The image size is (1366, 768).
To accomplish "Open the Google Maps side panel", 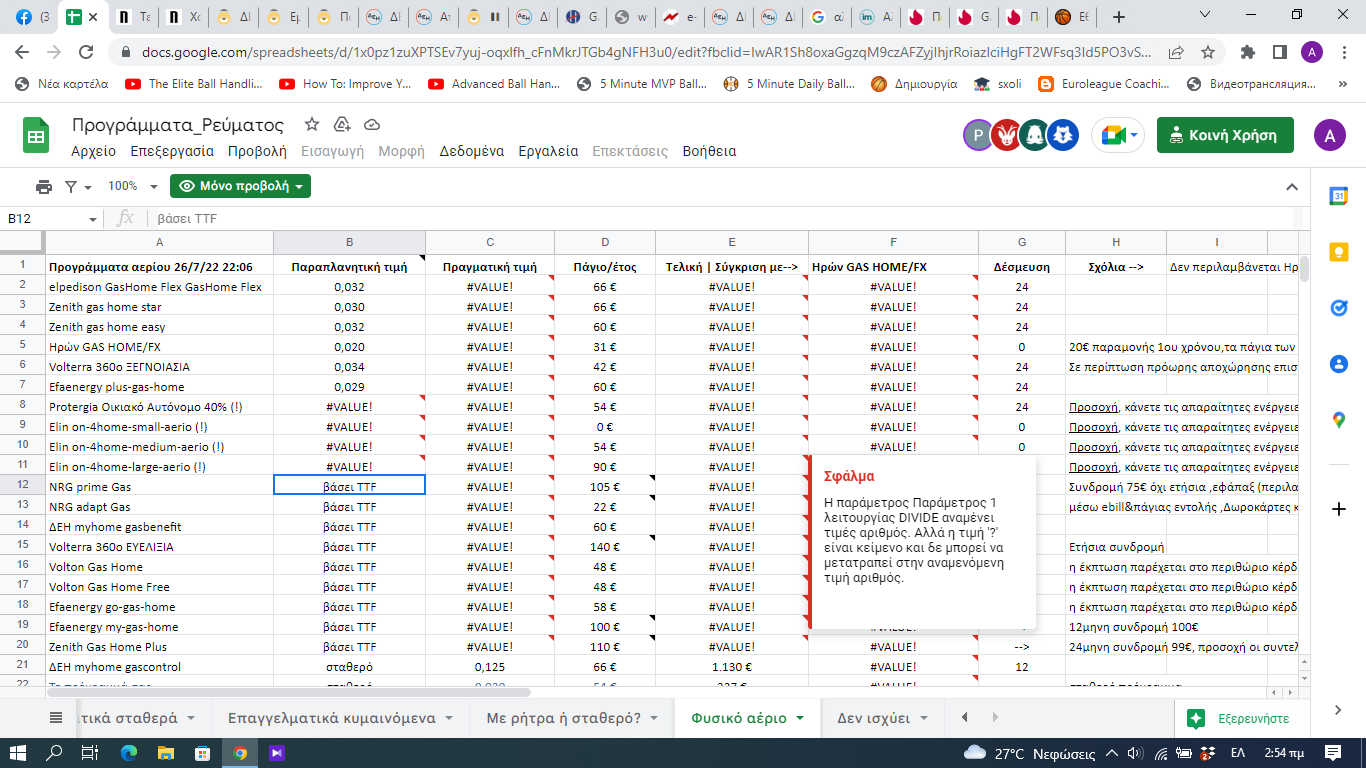I will click(1338, 420).
